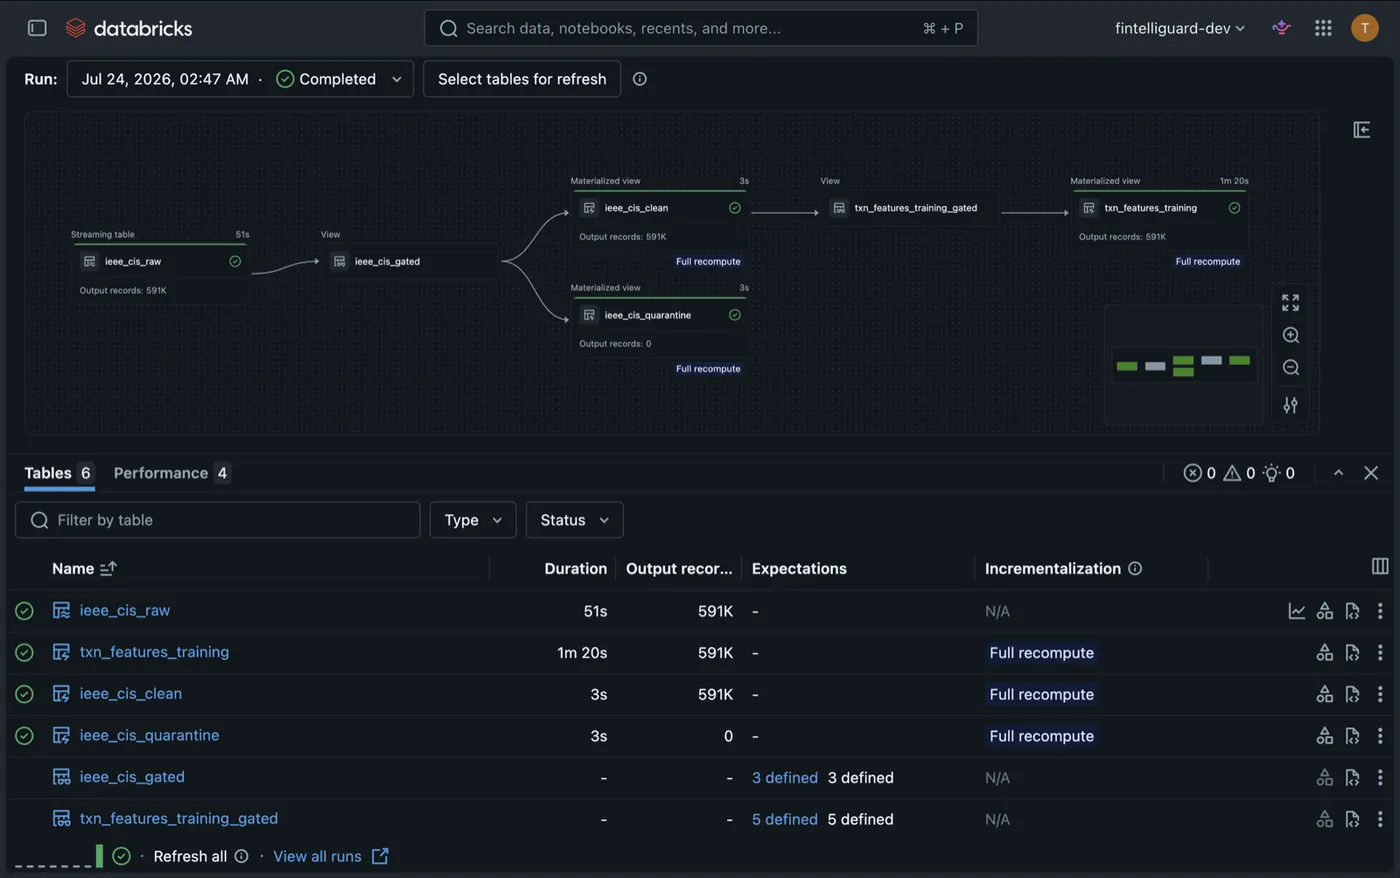Show suggestions lightbulb count indicator
This screenshot has width=1400, height=878.
[1279, 473]
